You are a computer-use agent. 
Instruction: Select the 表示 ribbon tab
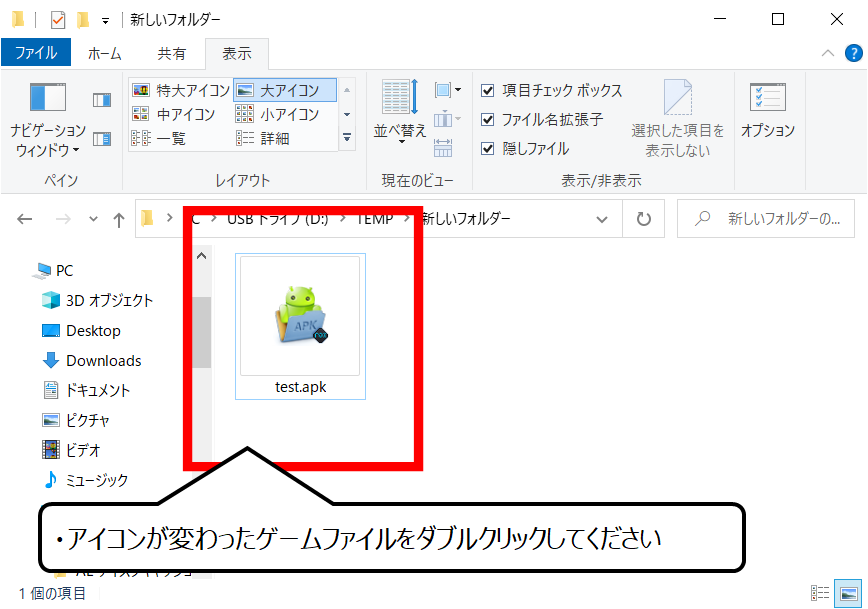point(237,53)
